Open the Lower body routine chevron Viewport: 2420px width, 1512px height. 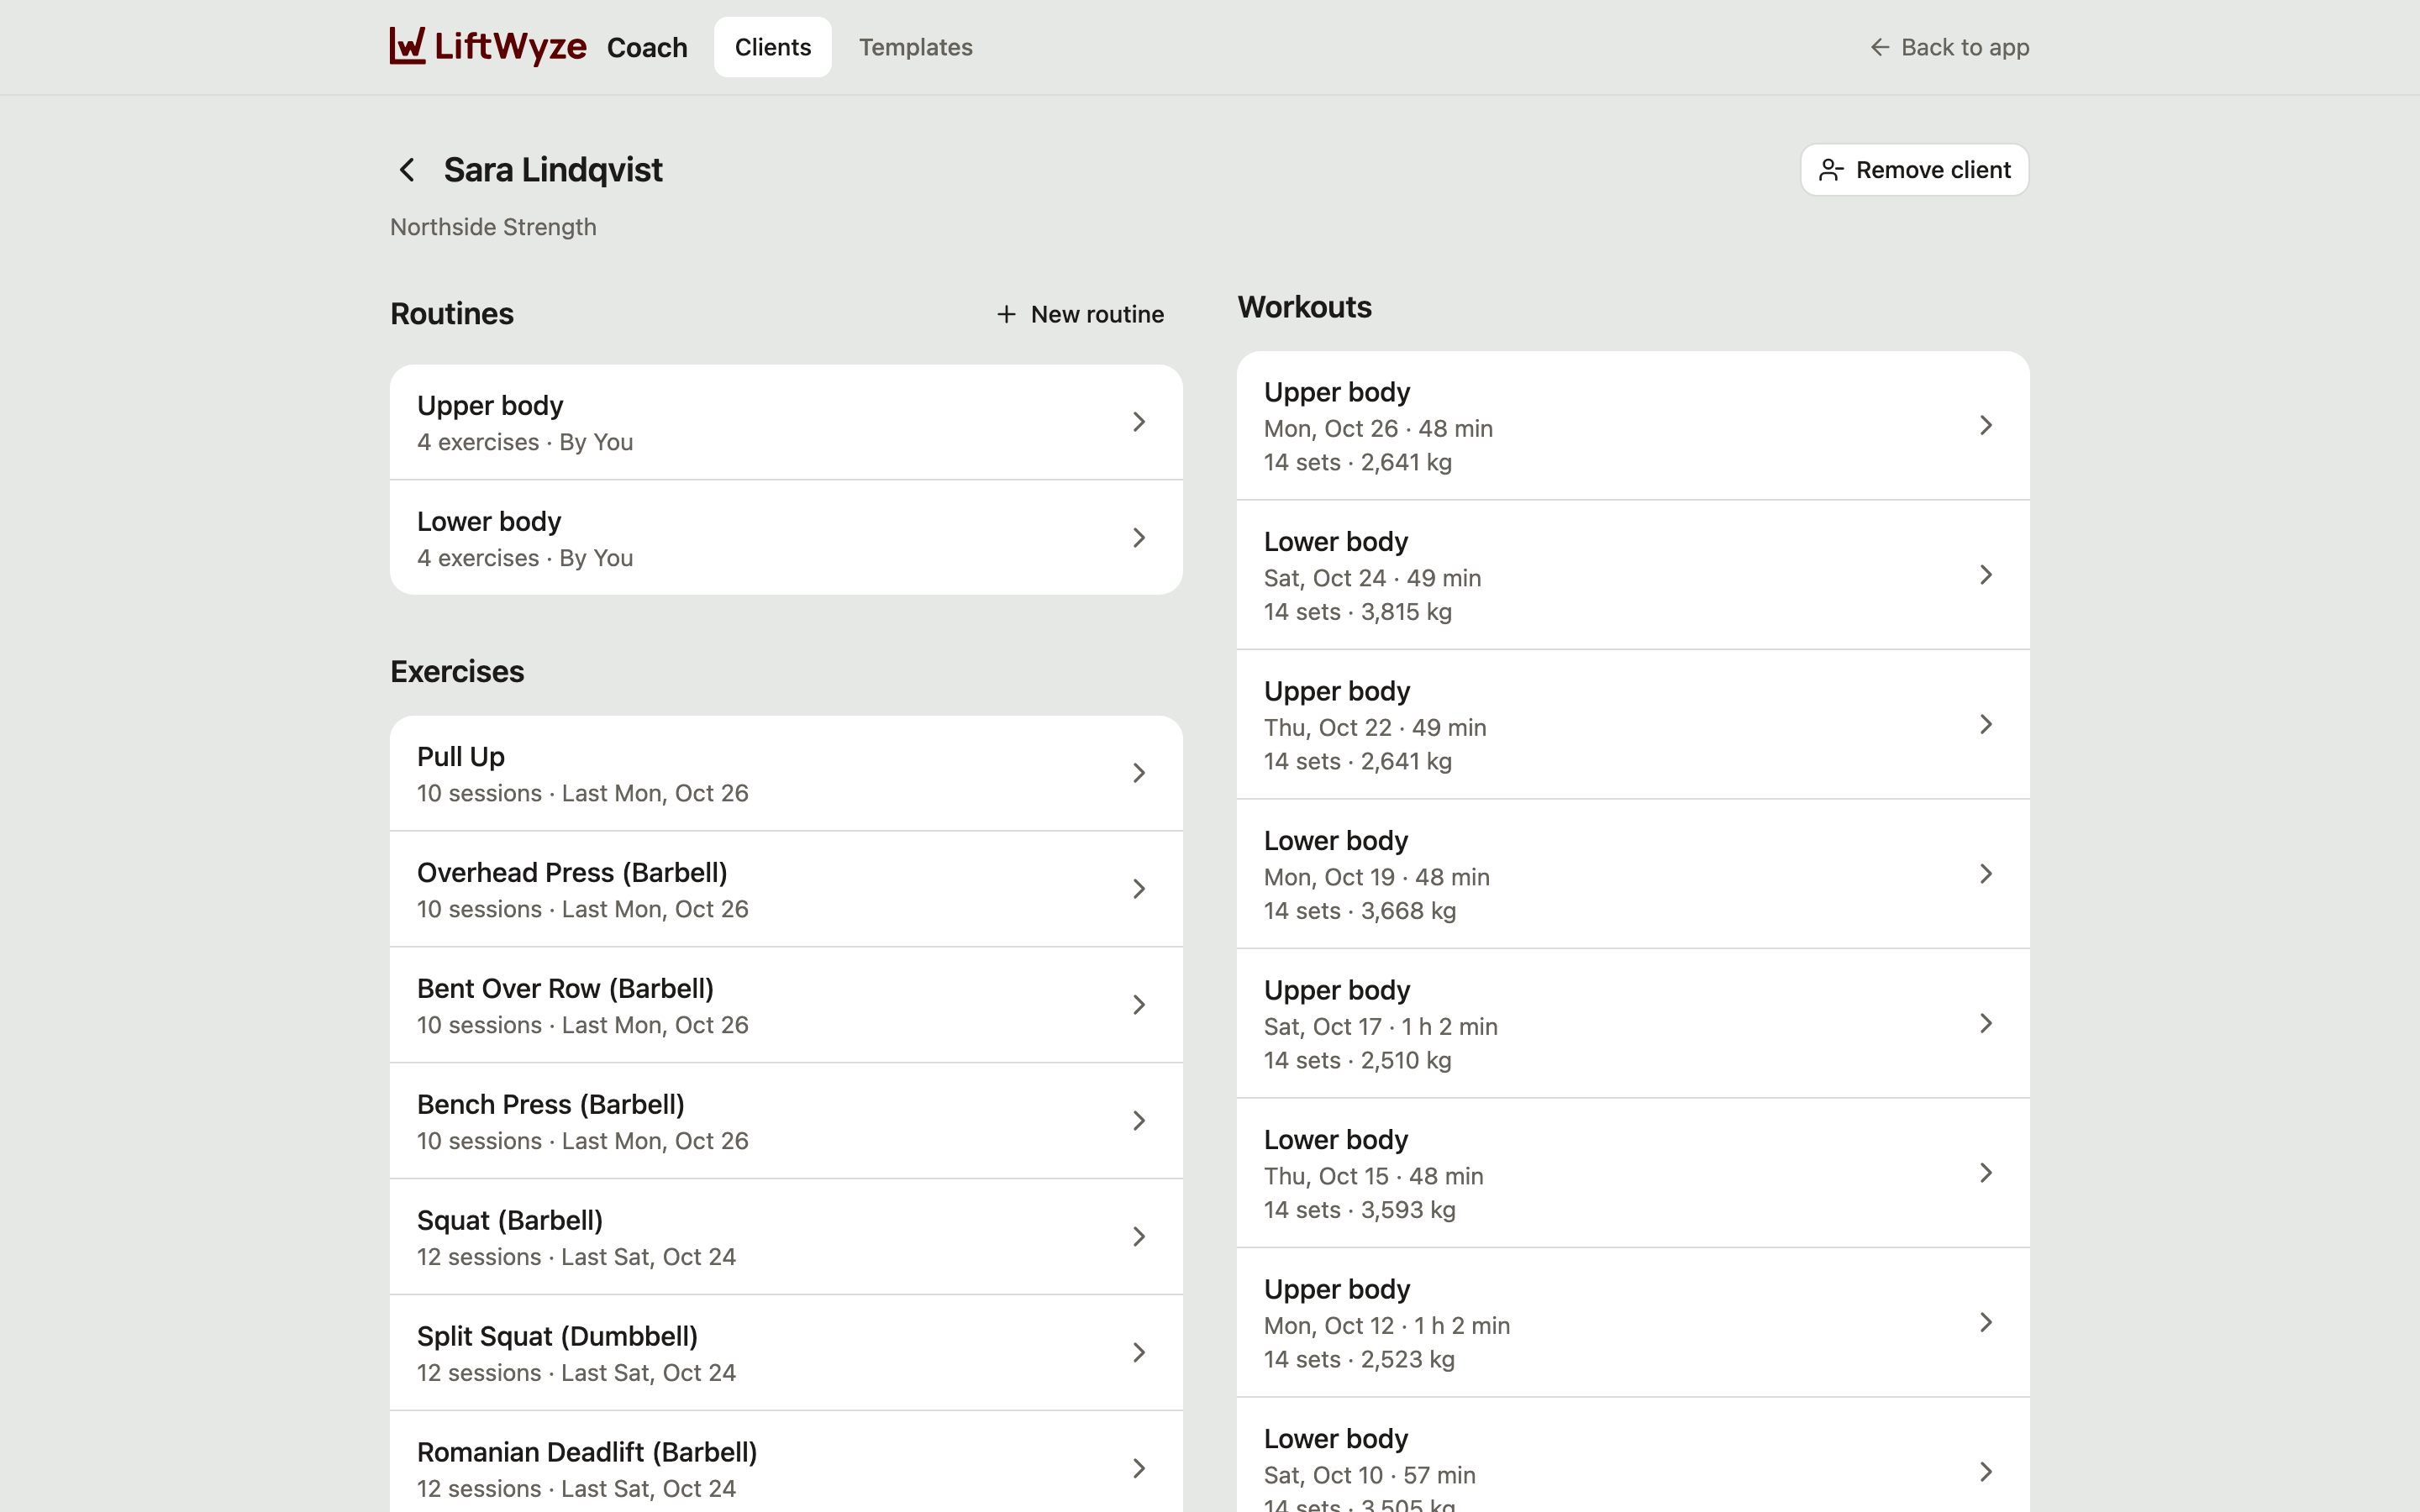[1139, 538]
